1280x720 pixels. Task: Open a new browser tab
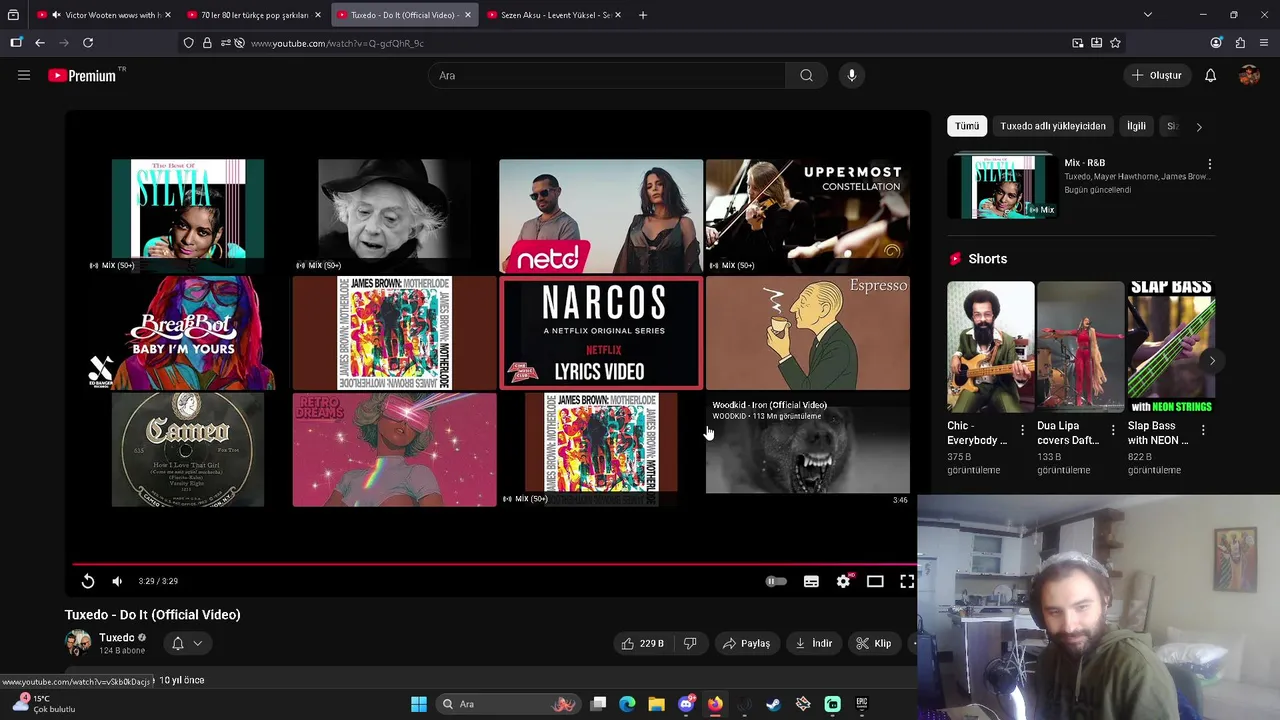tap(643, 15)
